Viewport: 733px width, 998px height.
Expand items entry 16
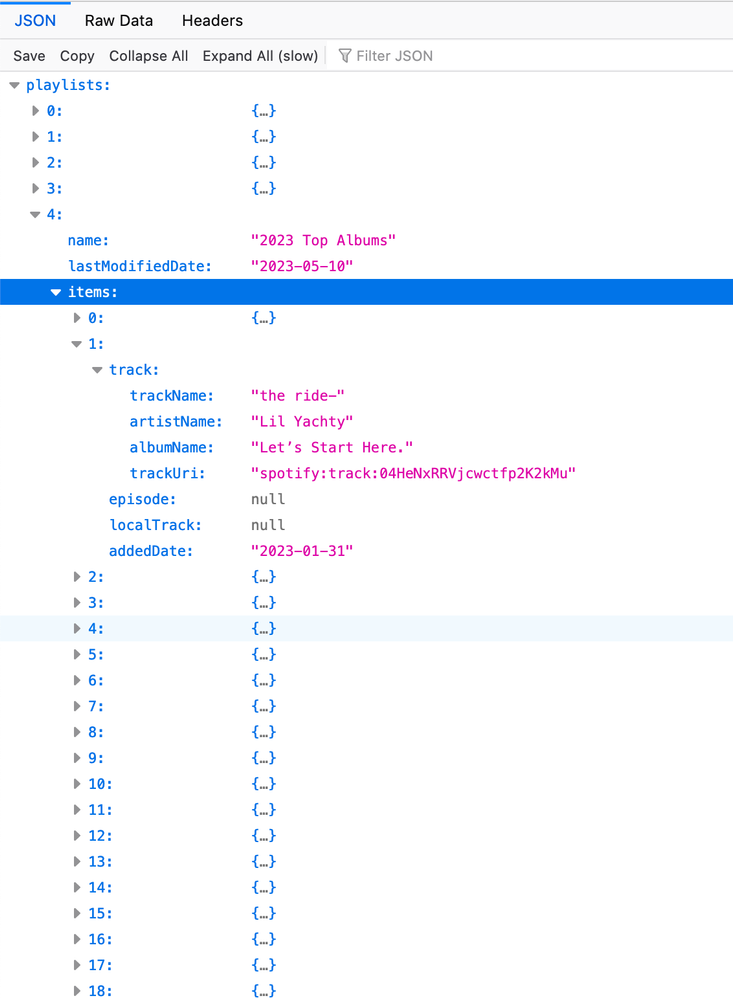77,939
